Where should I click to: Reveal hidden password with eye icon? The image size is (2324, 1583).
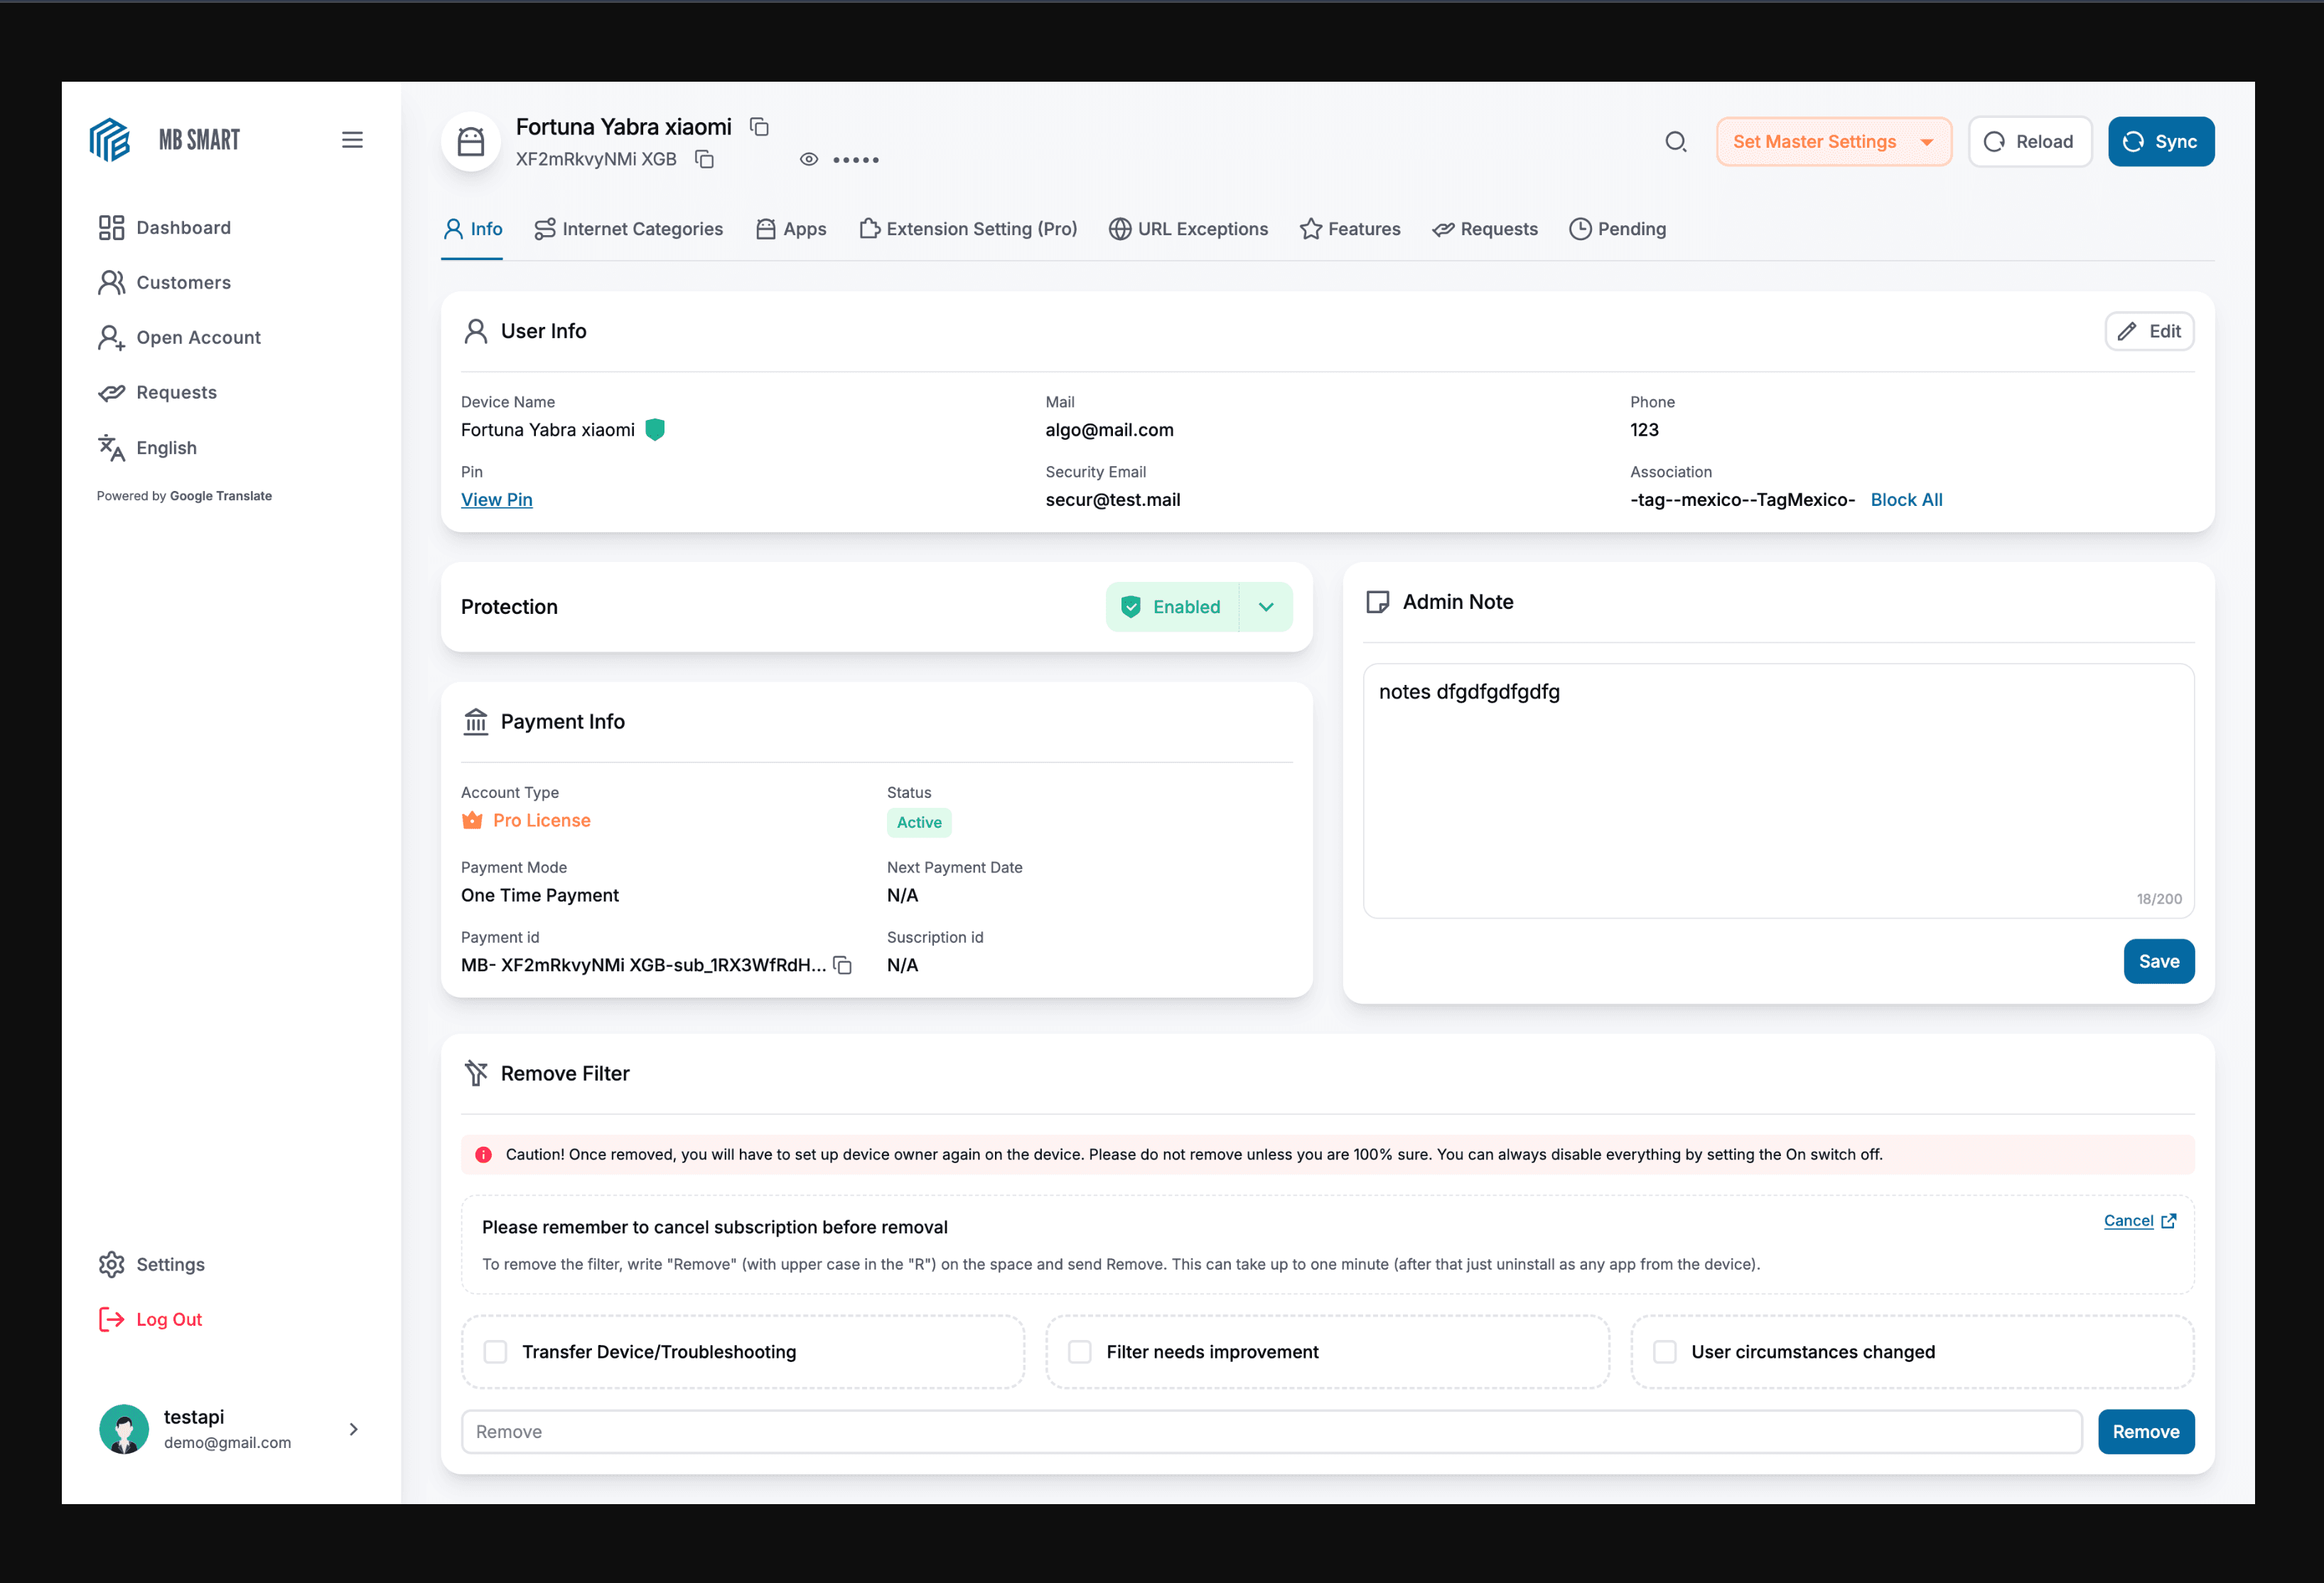click(808, 159)
